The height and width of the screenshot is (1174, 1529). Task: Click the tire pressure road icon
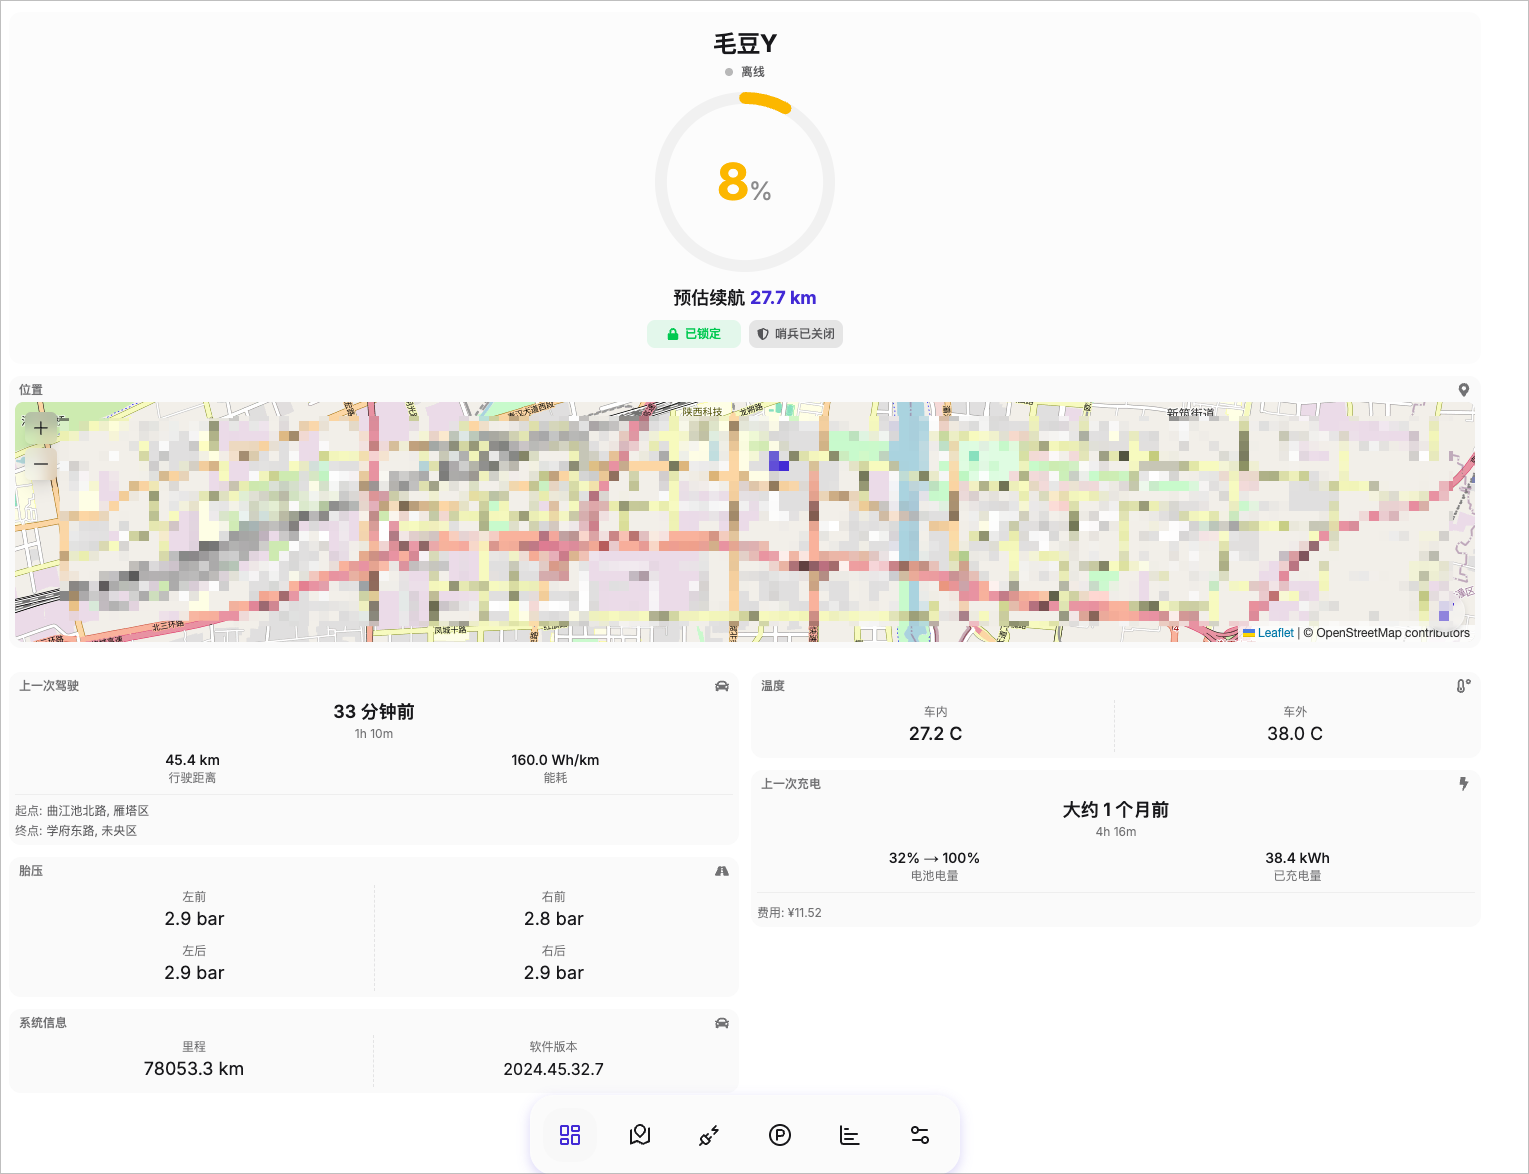pos(722,871)
